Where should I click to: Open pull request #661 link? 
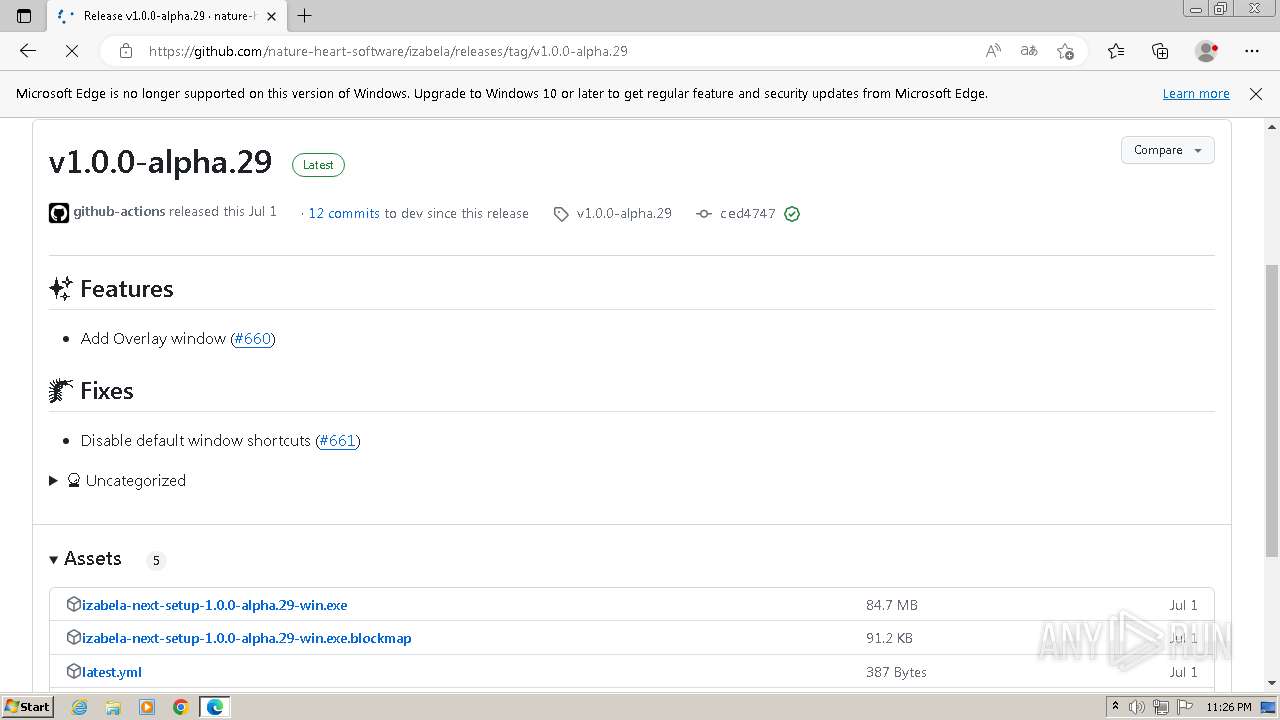point(337,441)
